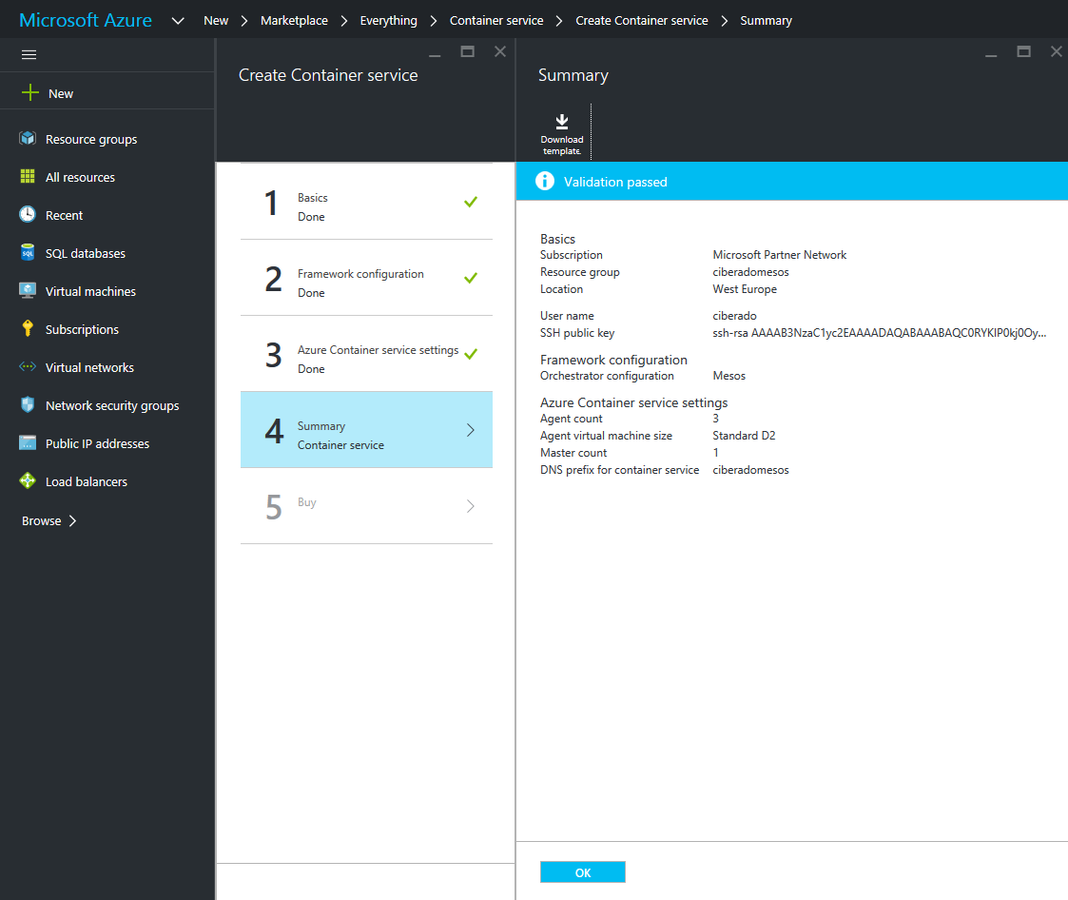This screenshot has width=1068, height=900.
Task: Click the green plus New icon
Action: click(x=30, y=93)
